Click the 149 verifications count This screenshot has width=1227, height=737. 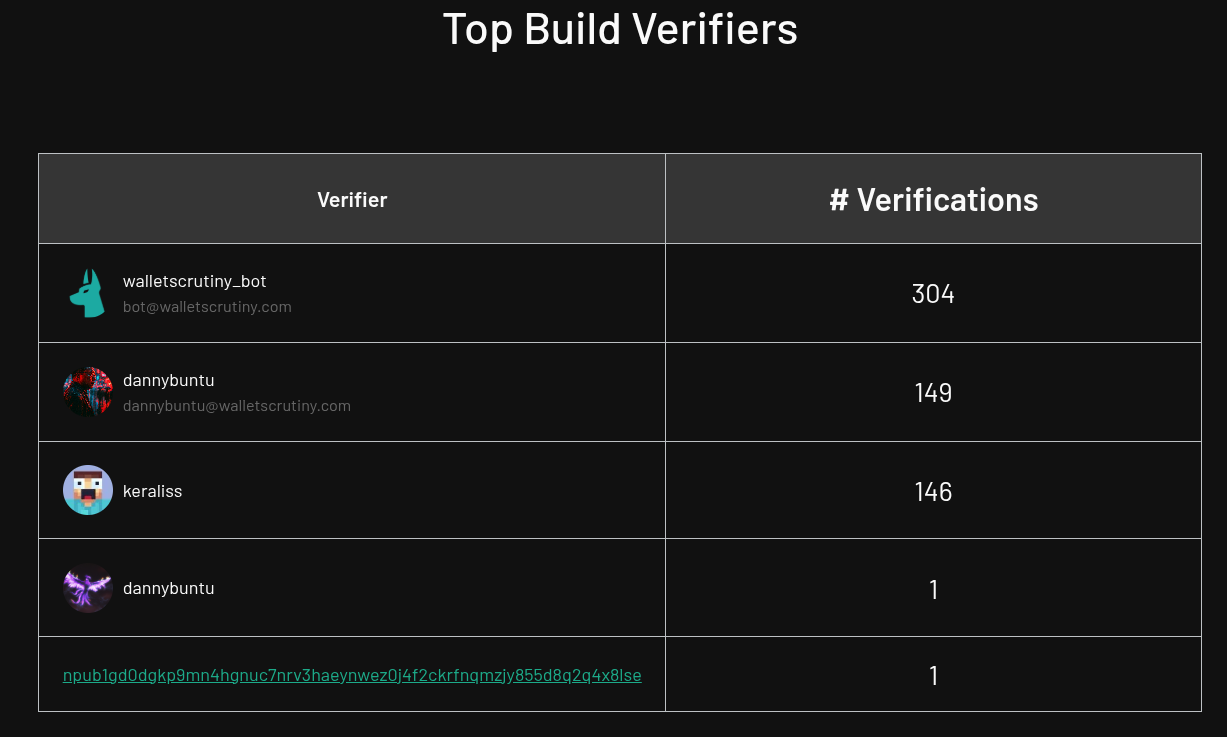933,393
